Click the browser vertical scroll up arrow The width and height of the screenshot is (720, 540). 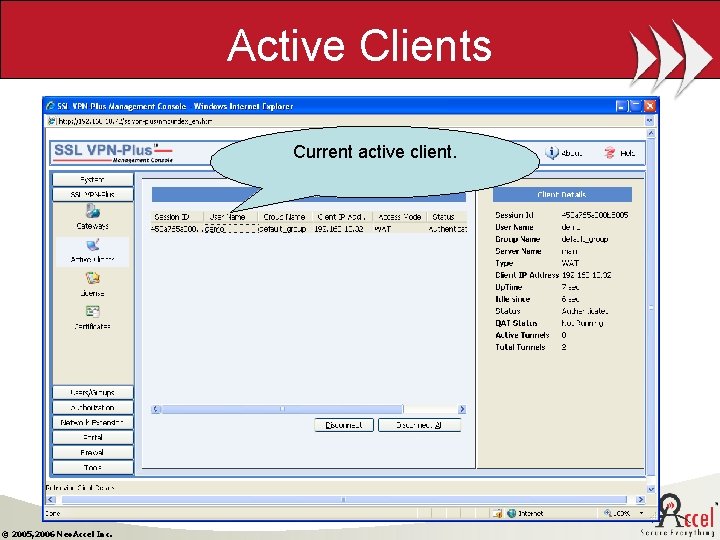click(650, 133)
